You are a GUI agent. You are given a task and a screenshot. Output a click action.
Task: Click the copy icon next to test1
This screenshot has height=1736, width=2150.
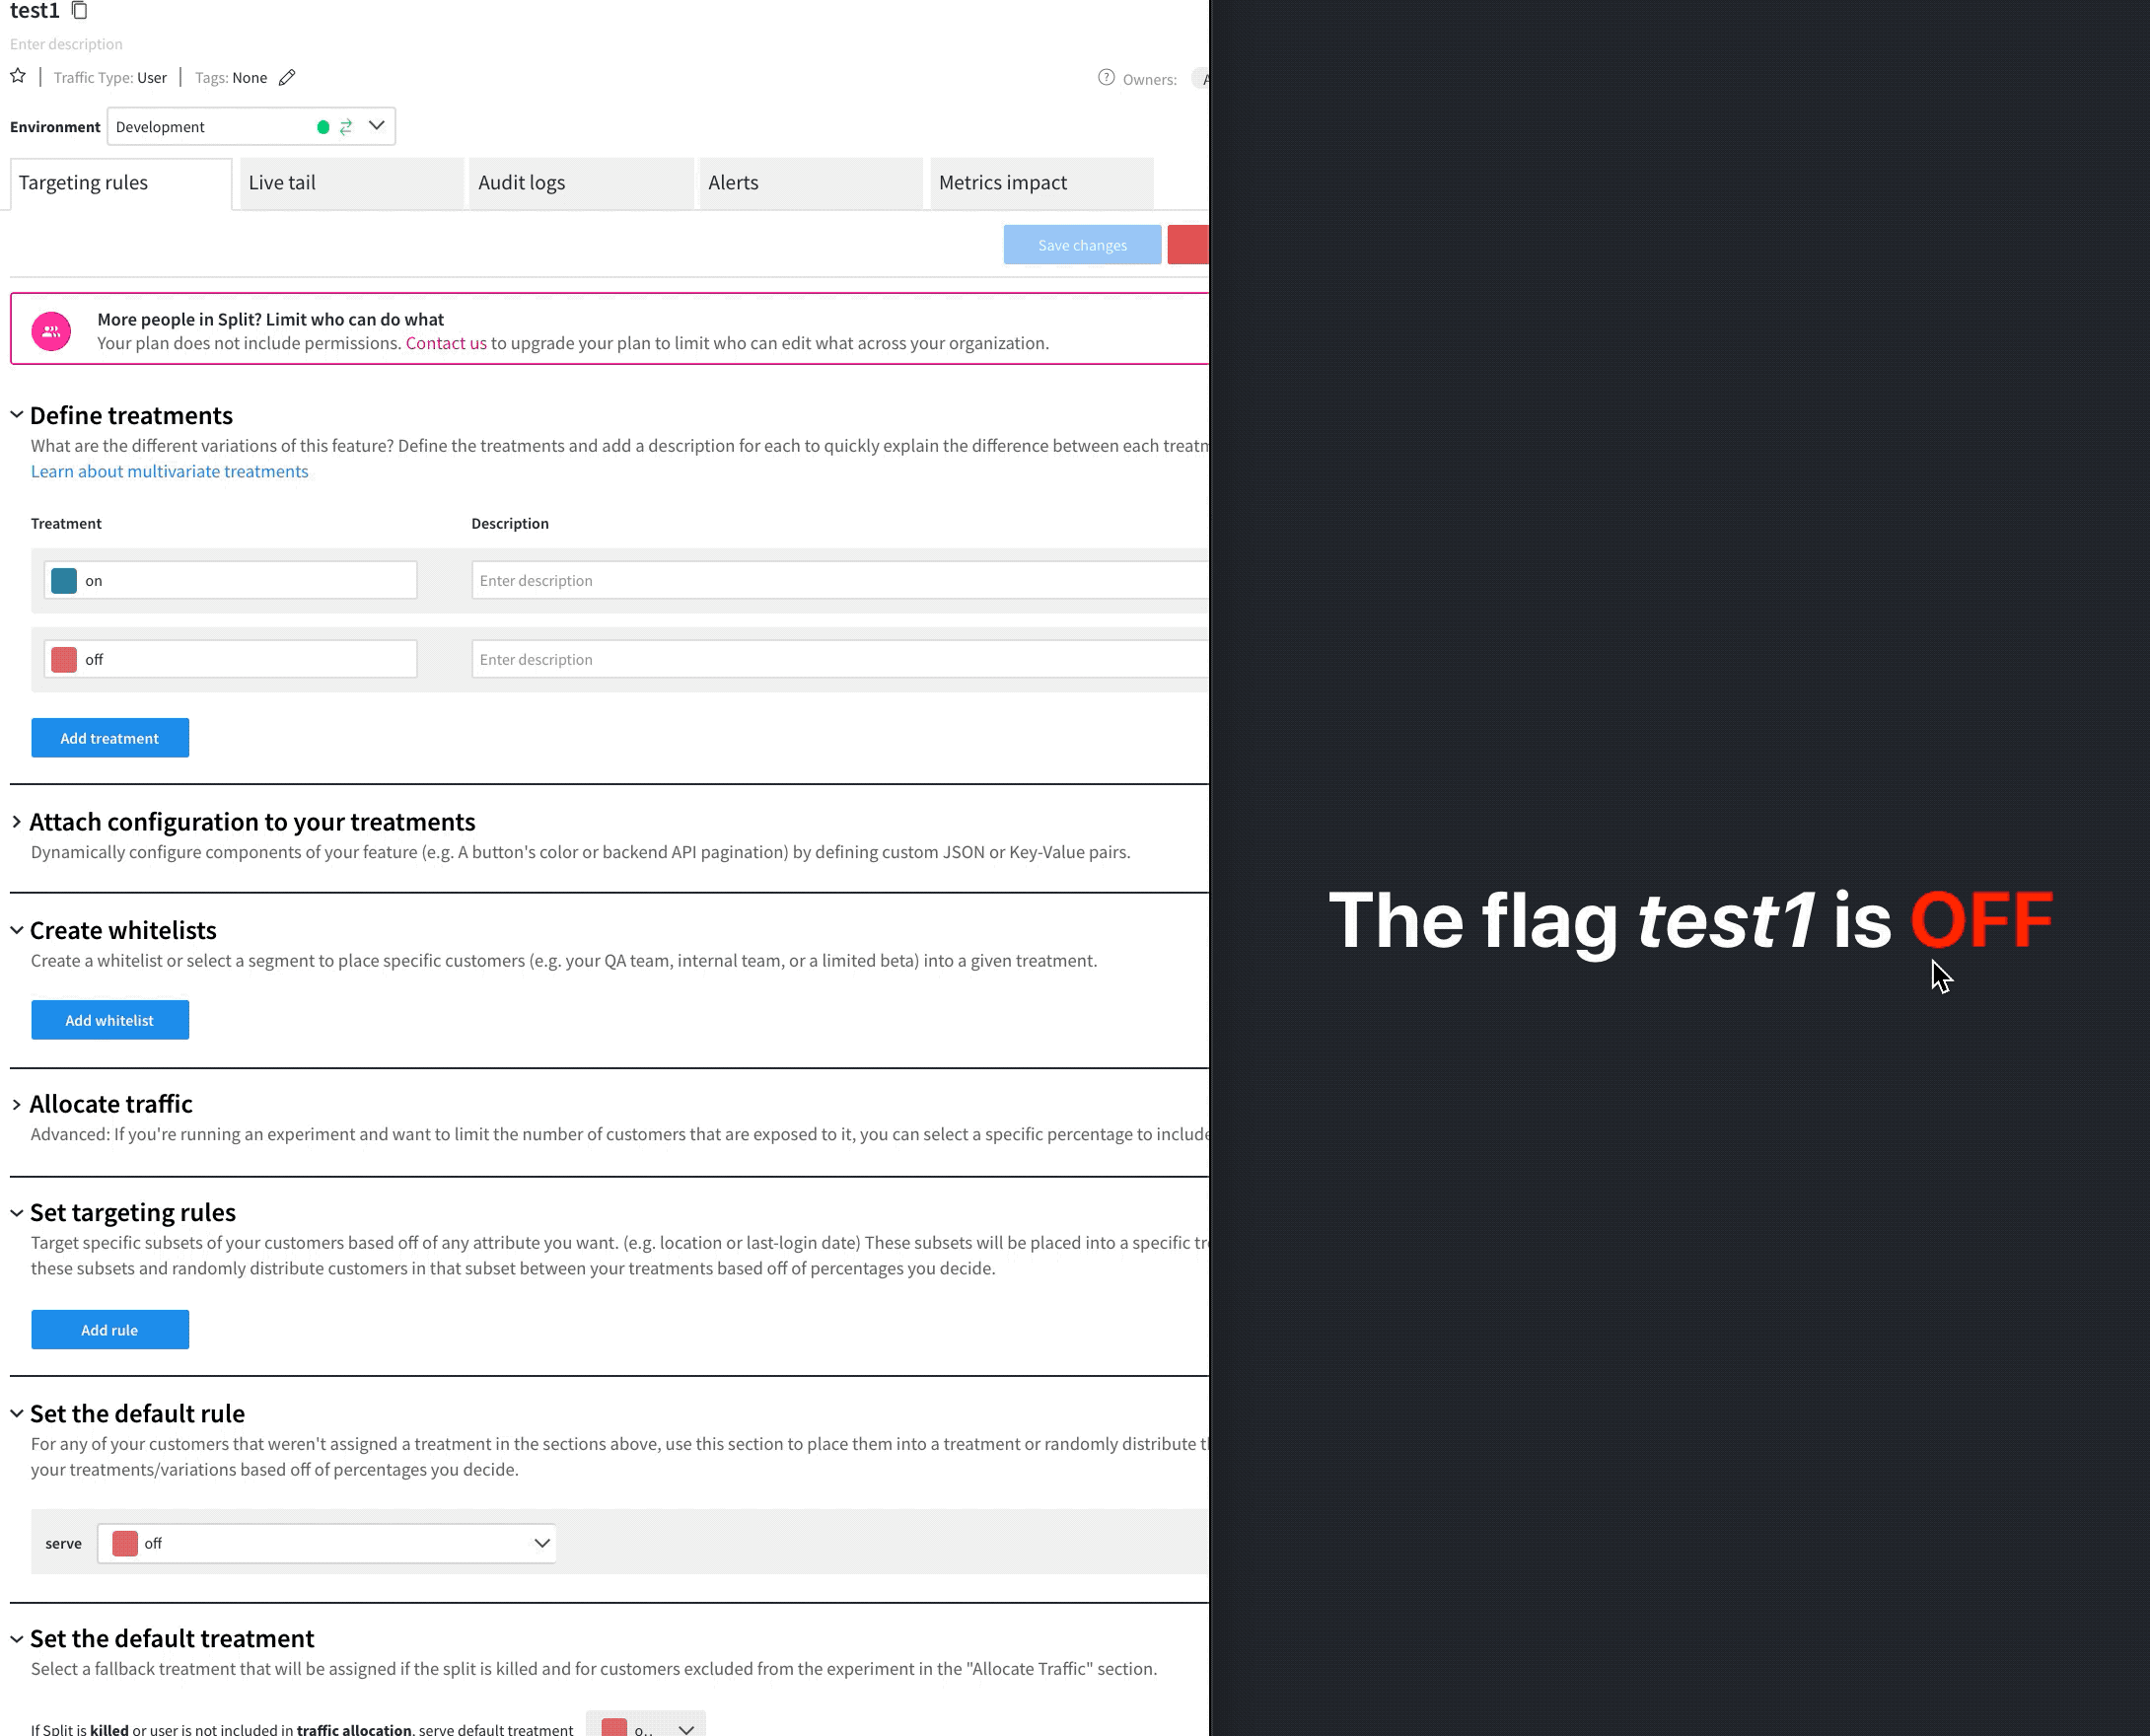point(80,11)
